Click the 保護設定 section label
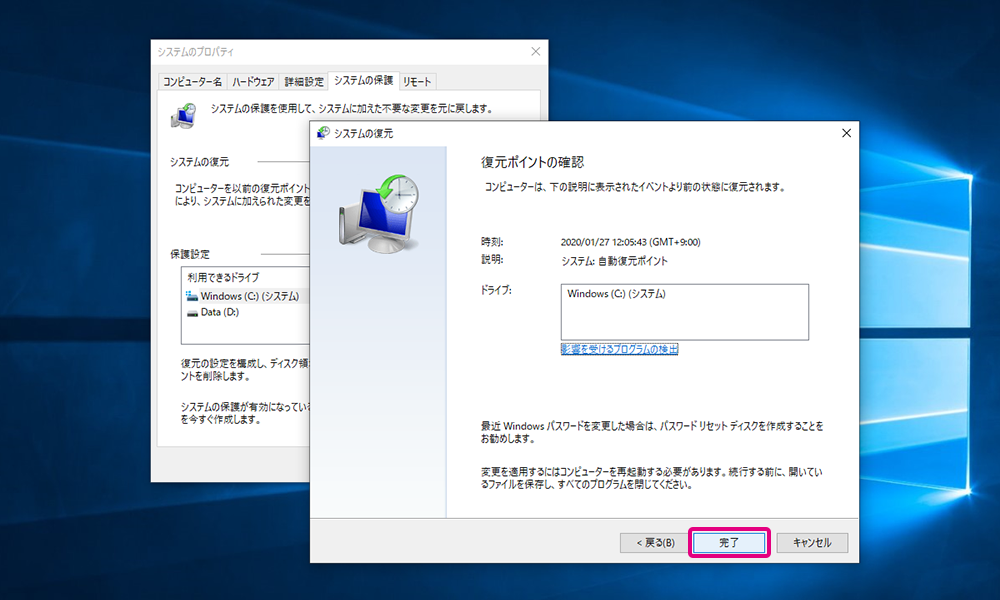1000x600 pixels. click(x=189, y=254)
